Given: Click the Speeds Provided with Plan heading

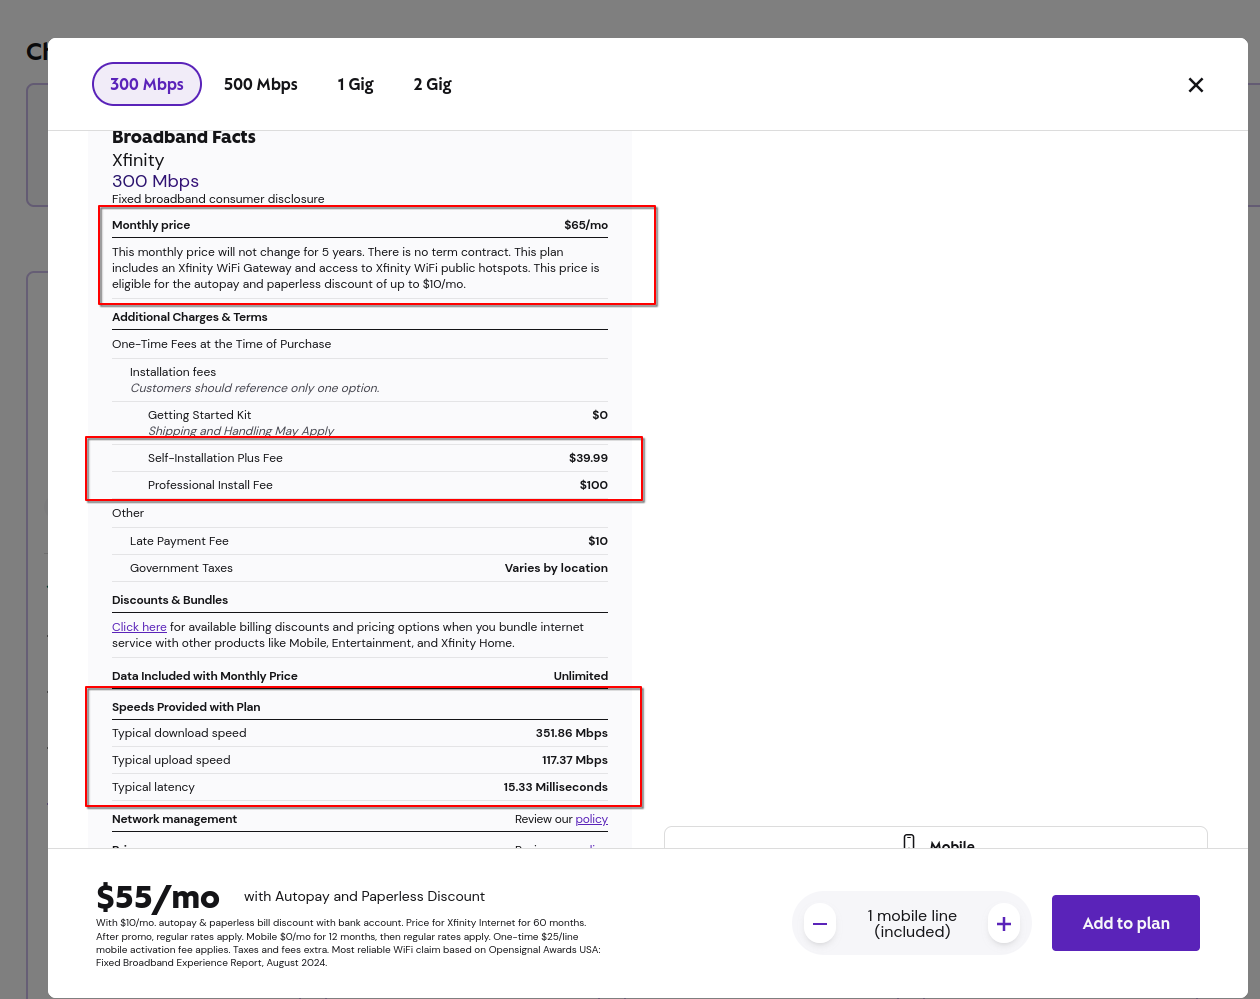Looking at the screenshot, I should click(x=186, y=707).
